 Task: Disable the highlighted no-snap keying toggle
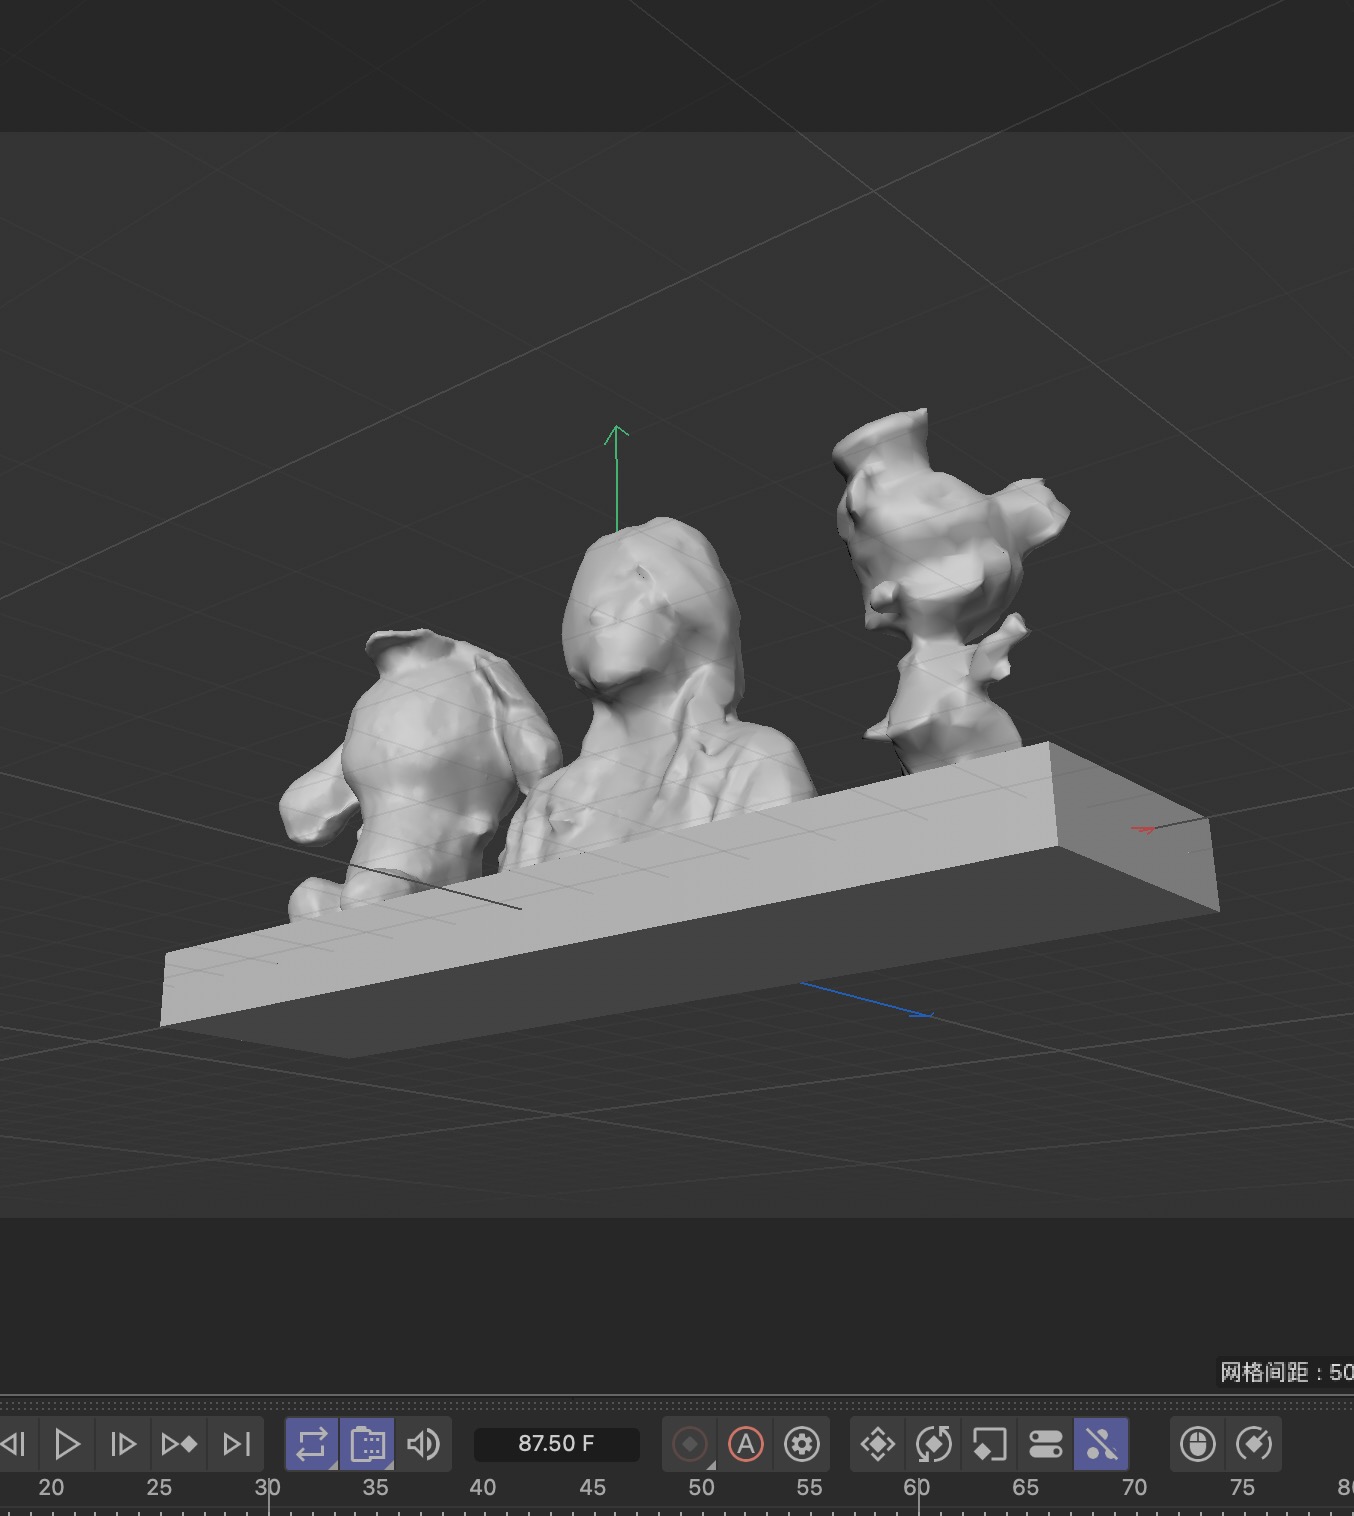click(x=1102, y=1444)
